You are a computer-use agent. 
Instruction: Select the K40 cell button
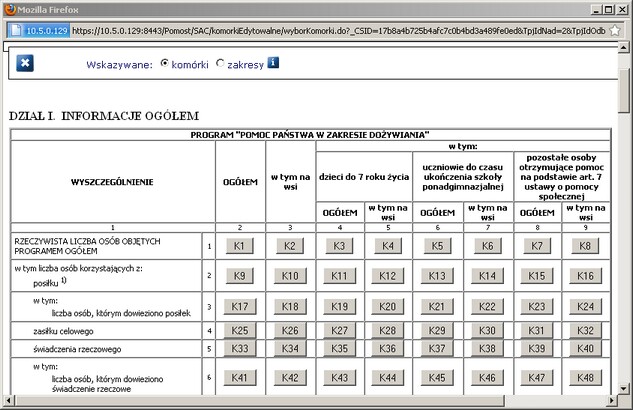585,349
